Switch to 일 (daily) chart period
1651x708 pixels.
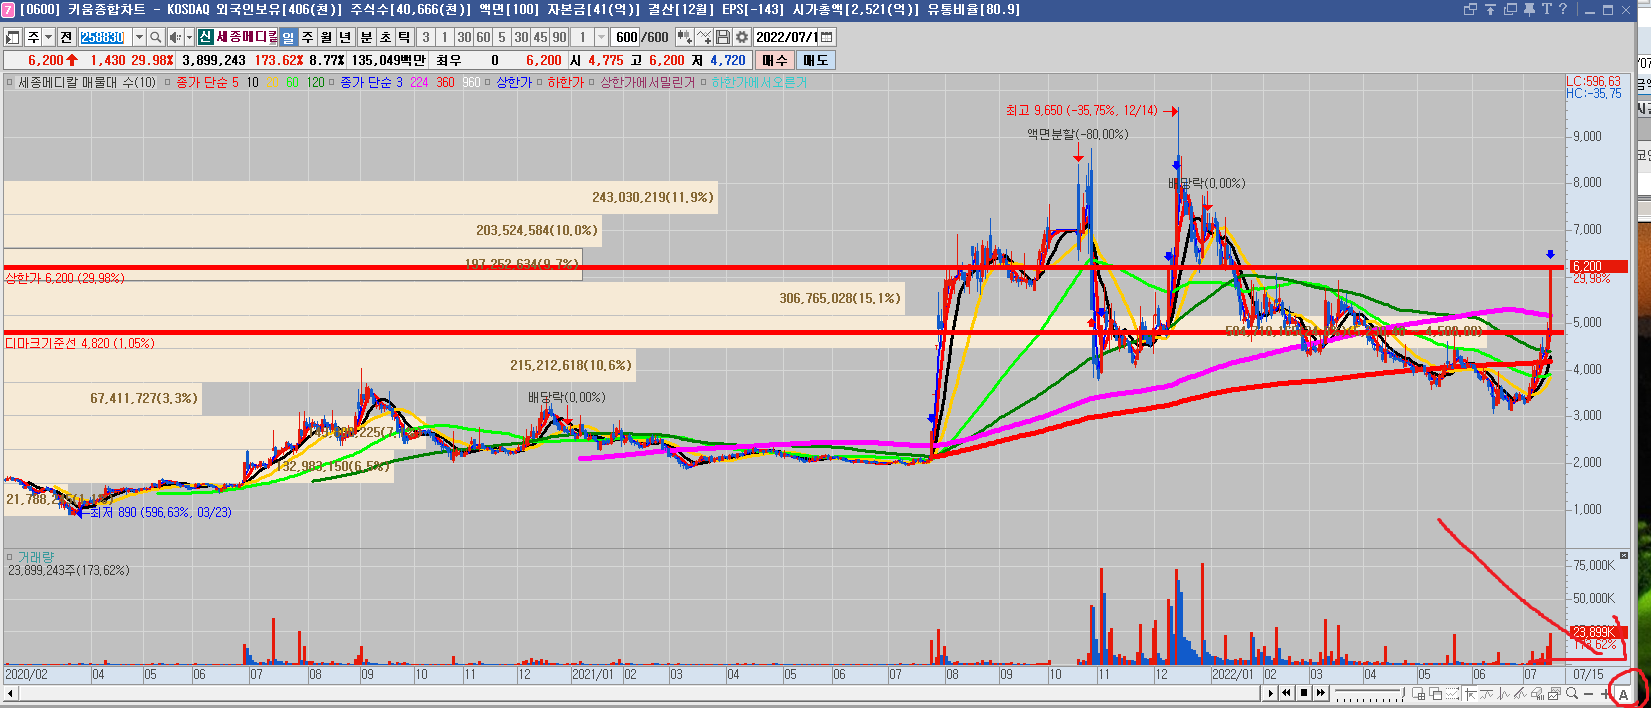[x=288, y=37]
